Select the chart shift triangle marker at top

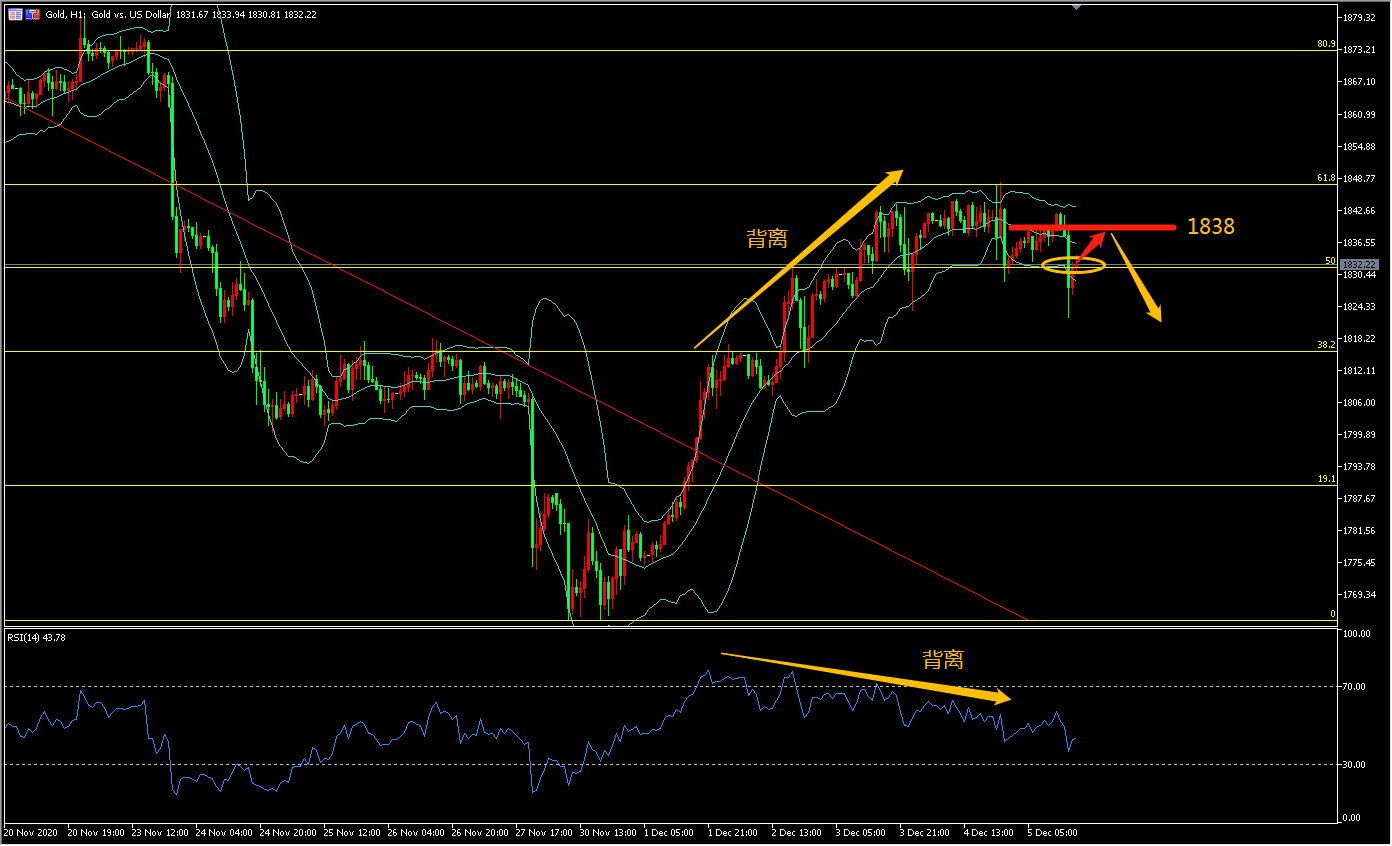(1076, 7)
